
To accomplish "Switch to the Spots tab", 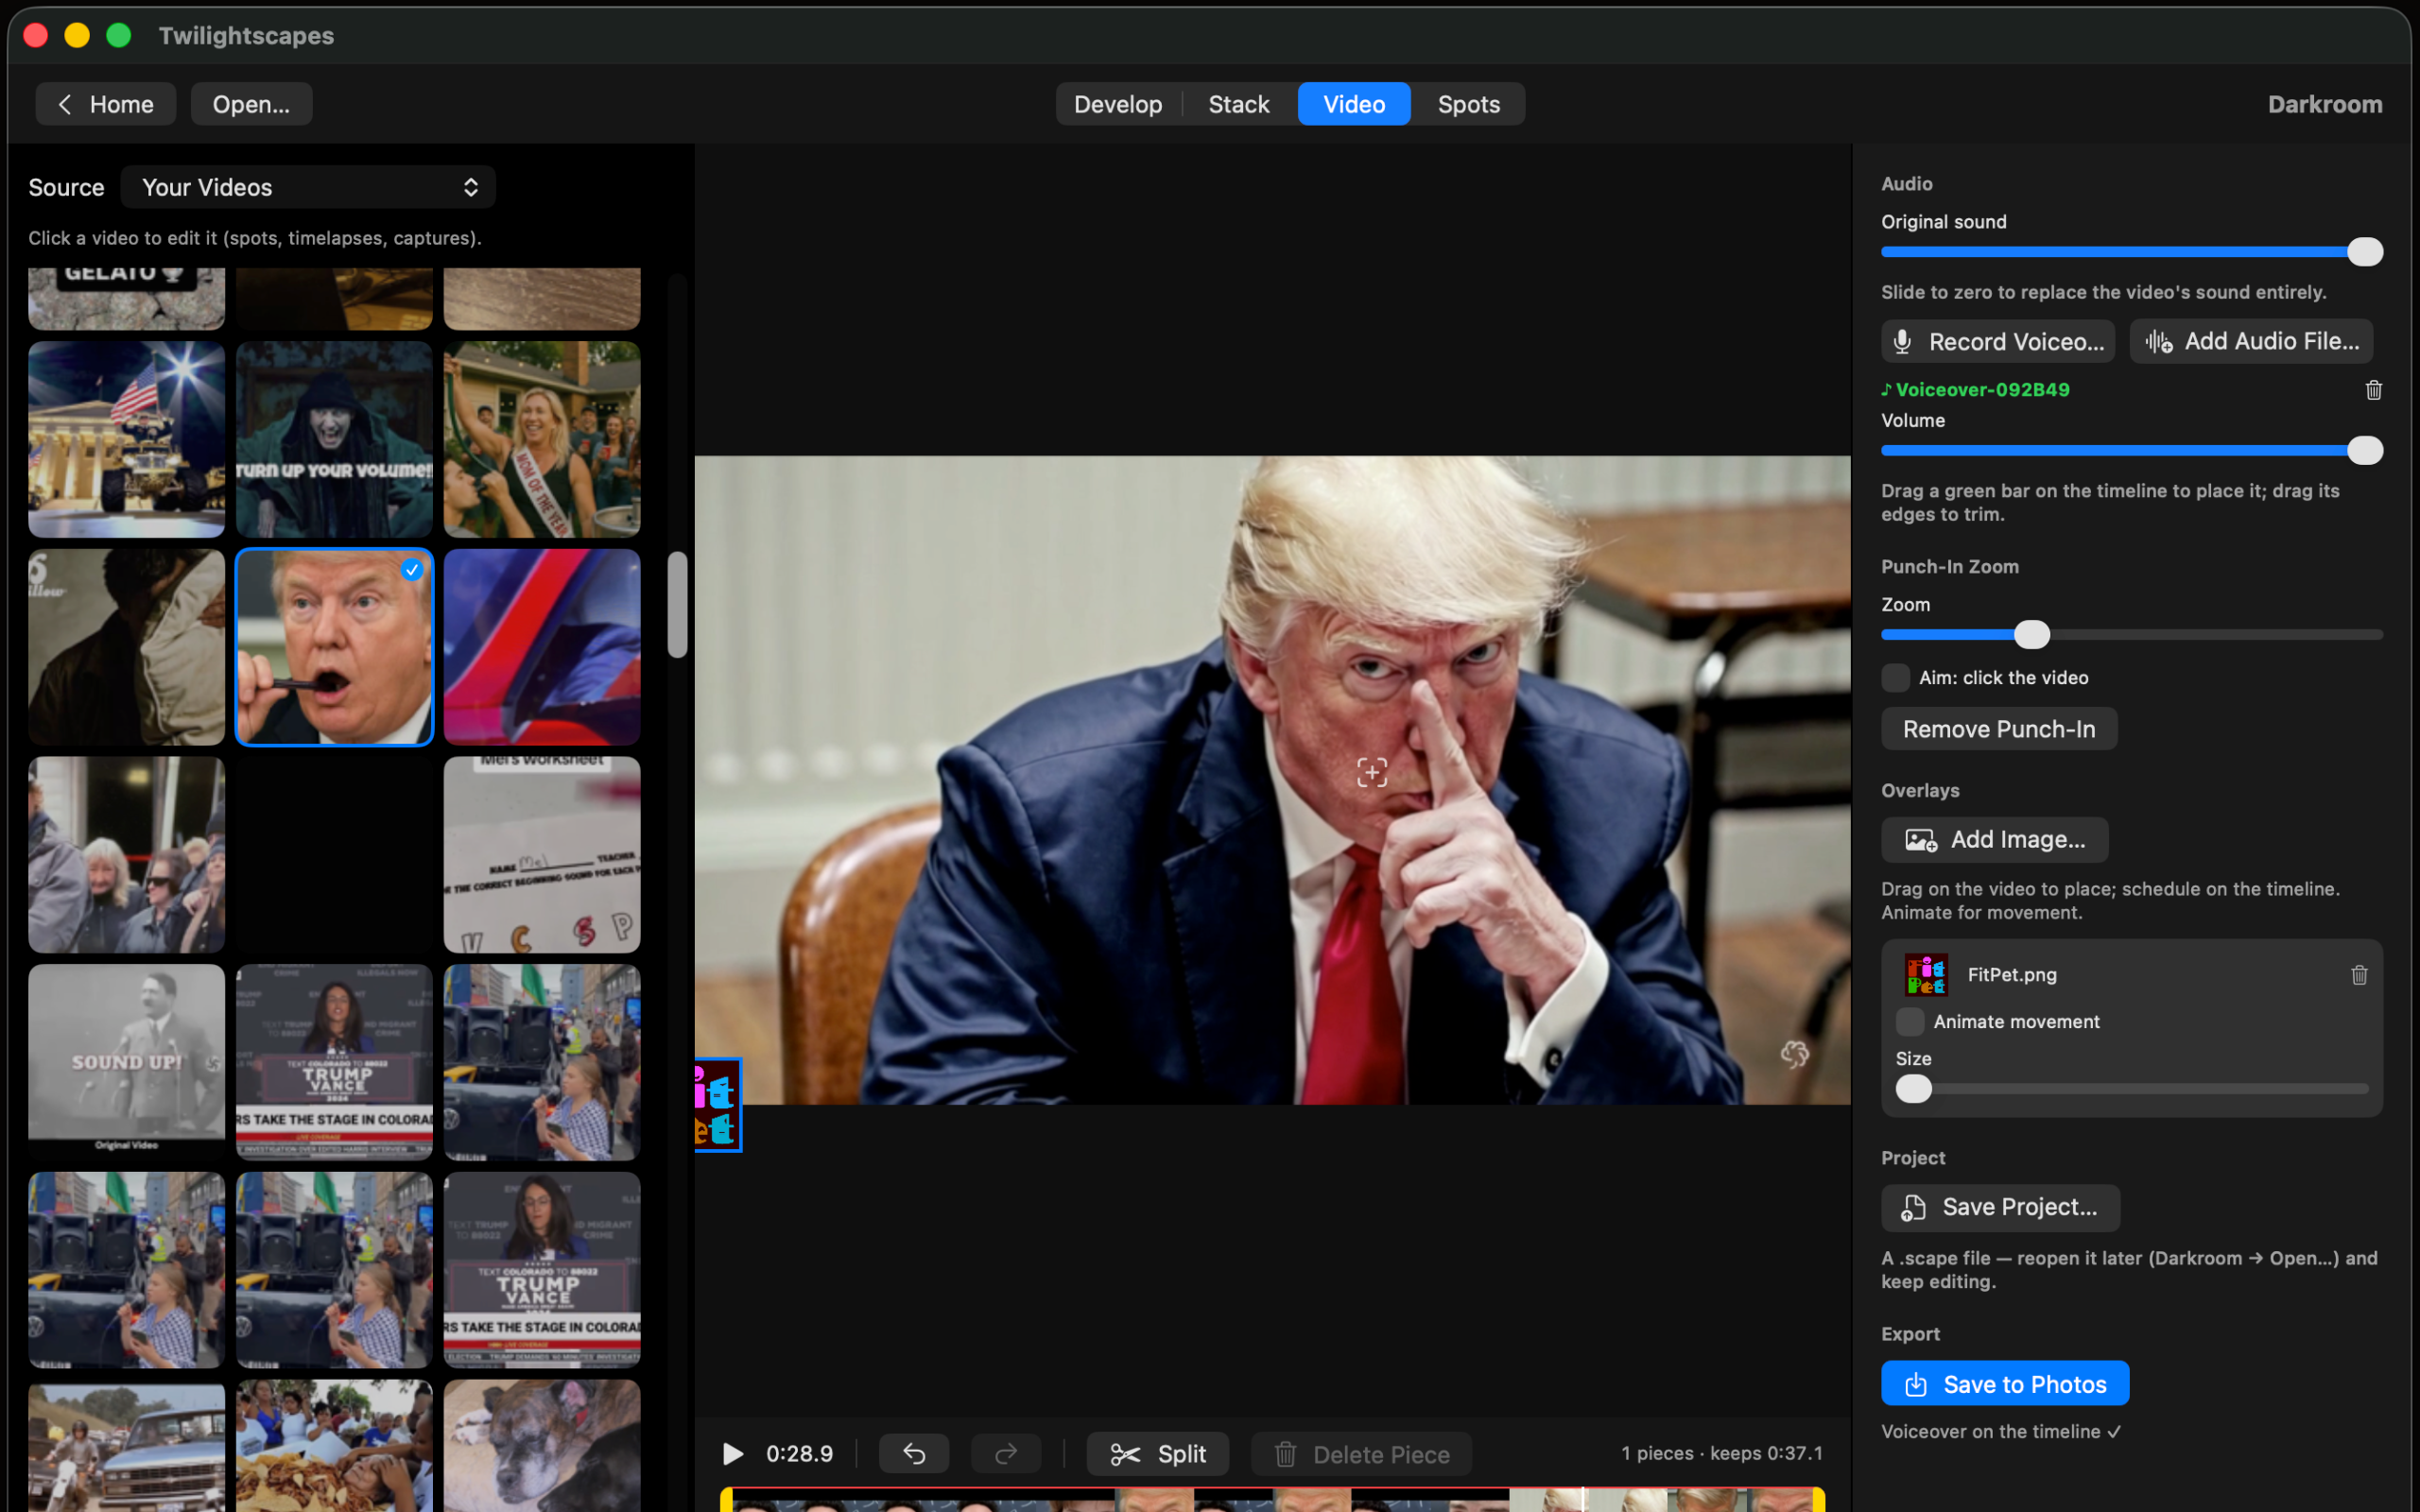I will (x=1468, y=104).
